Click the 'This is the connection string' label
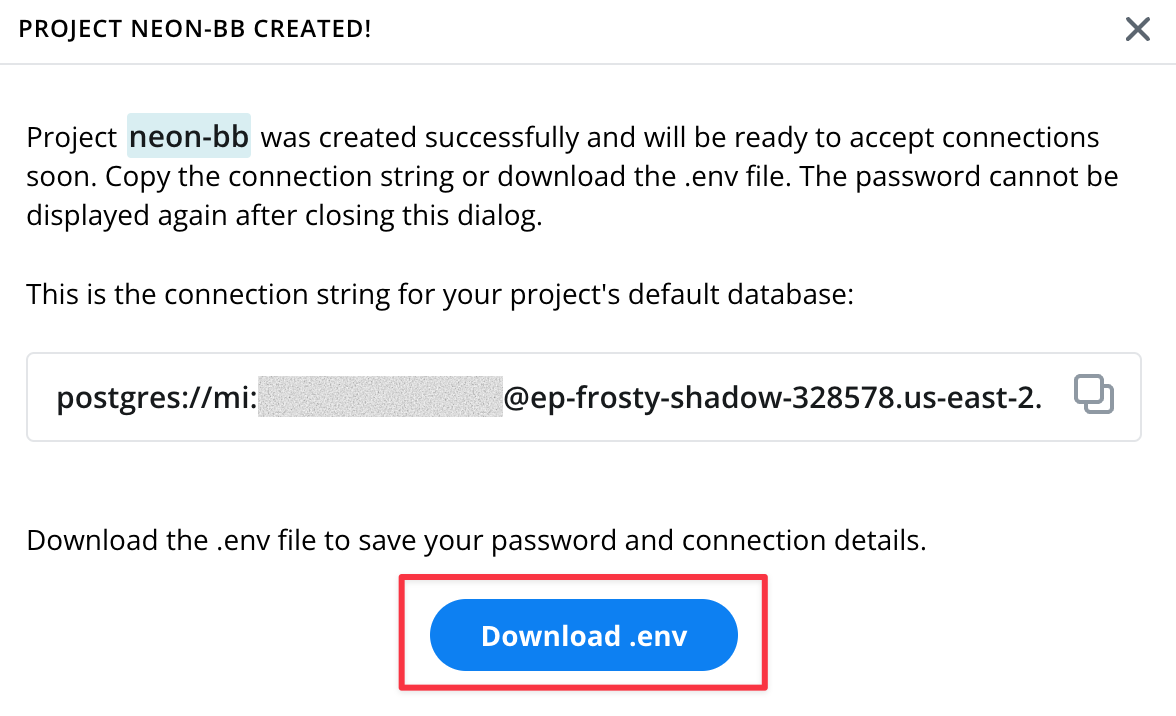The width and height of the screenshot is (1176, 716). point(440,294)
